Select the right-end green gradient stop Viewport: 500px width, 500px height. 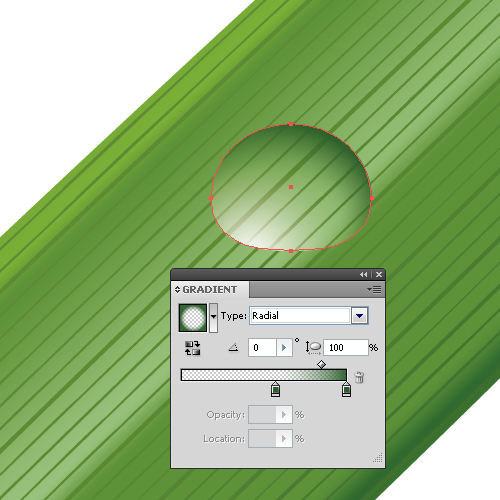coord(346,389)
